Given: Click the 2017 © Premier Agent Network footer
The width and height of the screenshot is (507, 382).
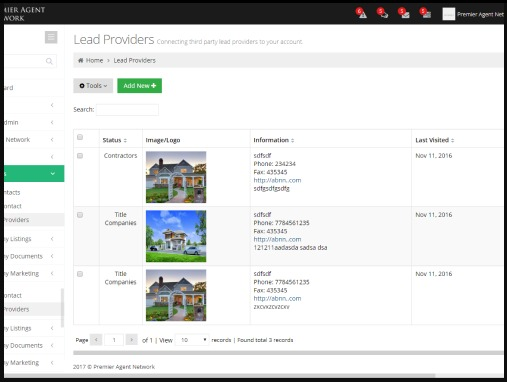Looking at the screenshot, I should click(114, 367).
